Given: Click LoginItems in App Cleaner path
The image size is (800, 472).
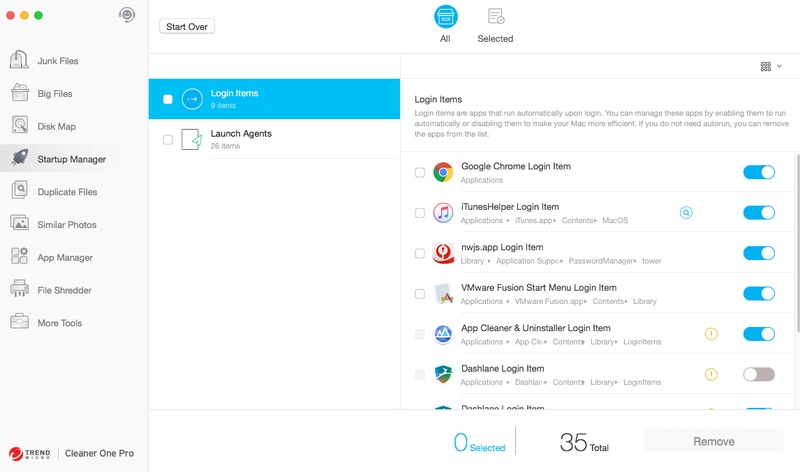Looking at the screenshot, I should [642, 342].
